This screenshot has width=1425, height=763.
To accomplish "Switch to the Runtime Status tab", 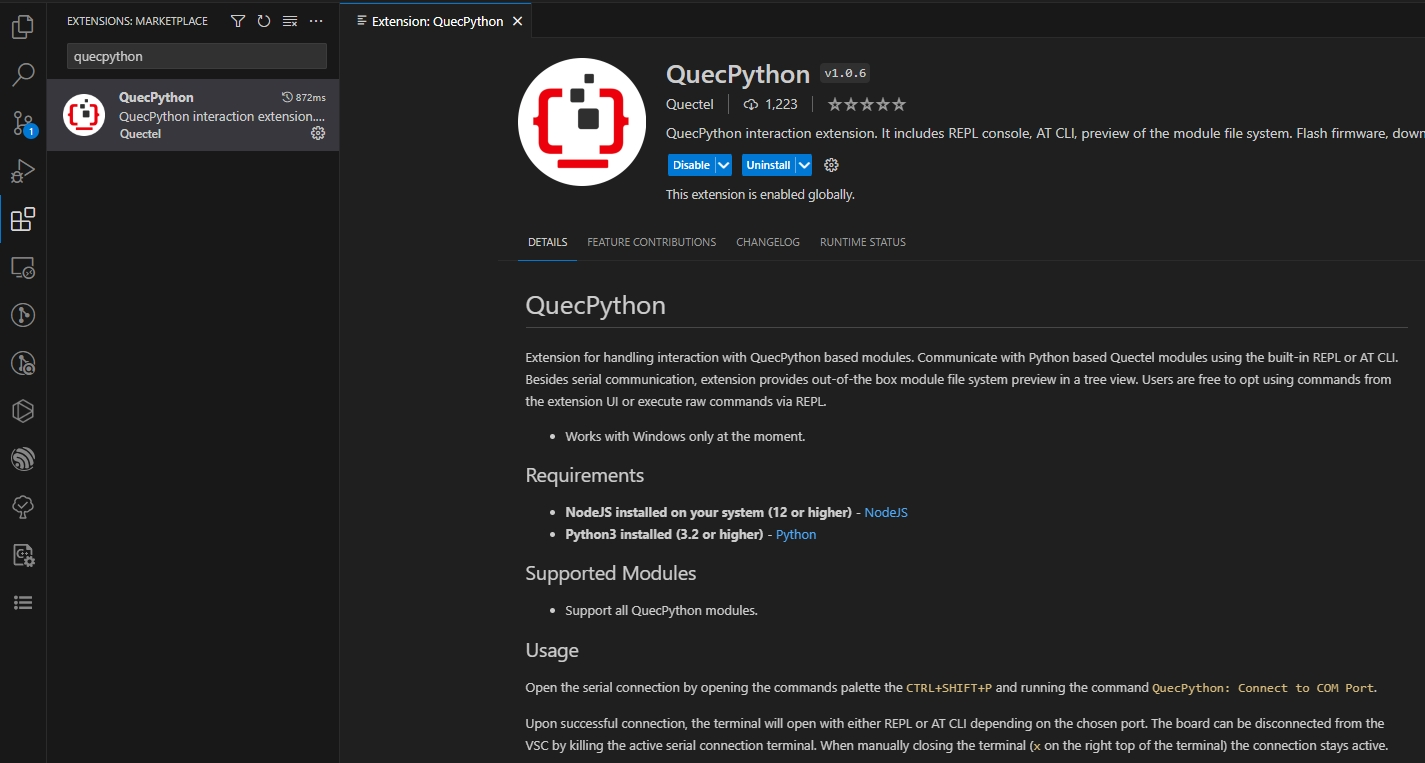I will tap(862, 241).
